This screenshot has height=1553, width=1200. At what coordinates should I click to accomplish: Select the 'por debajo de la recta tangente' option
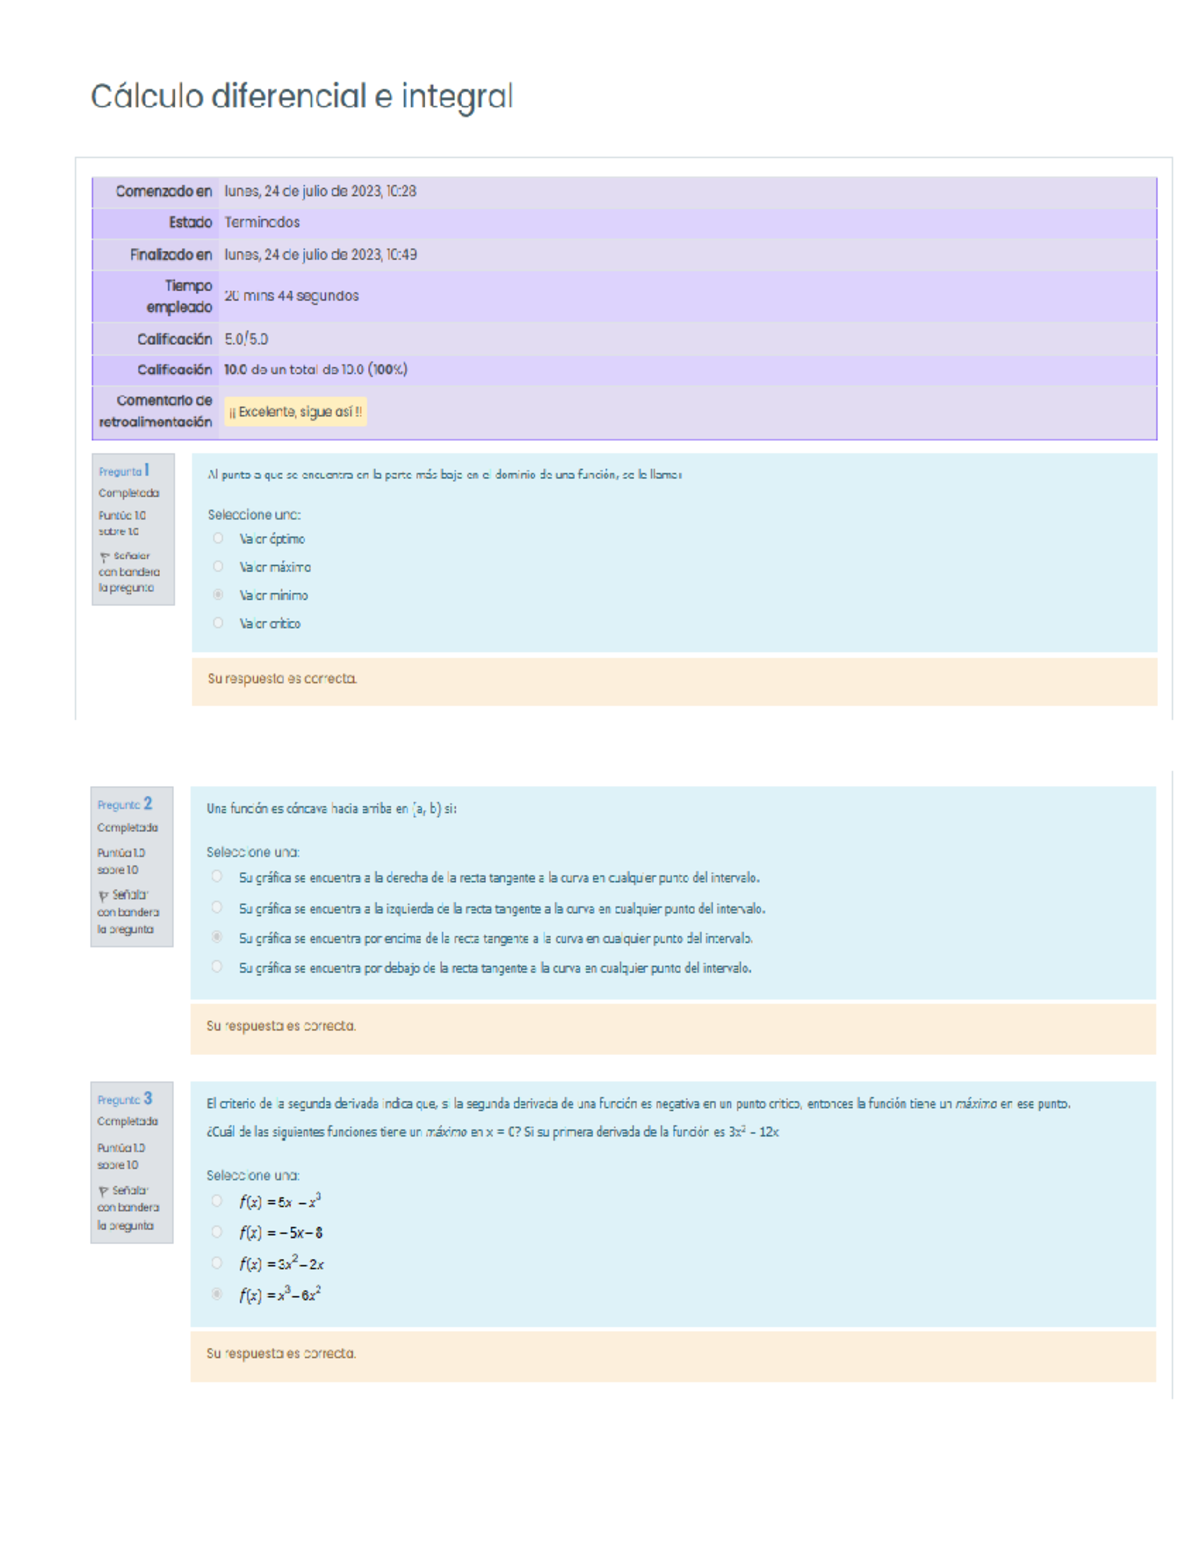click(x=217, y=967)
